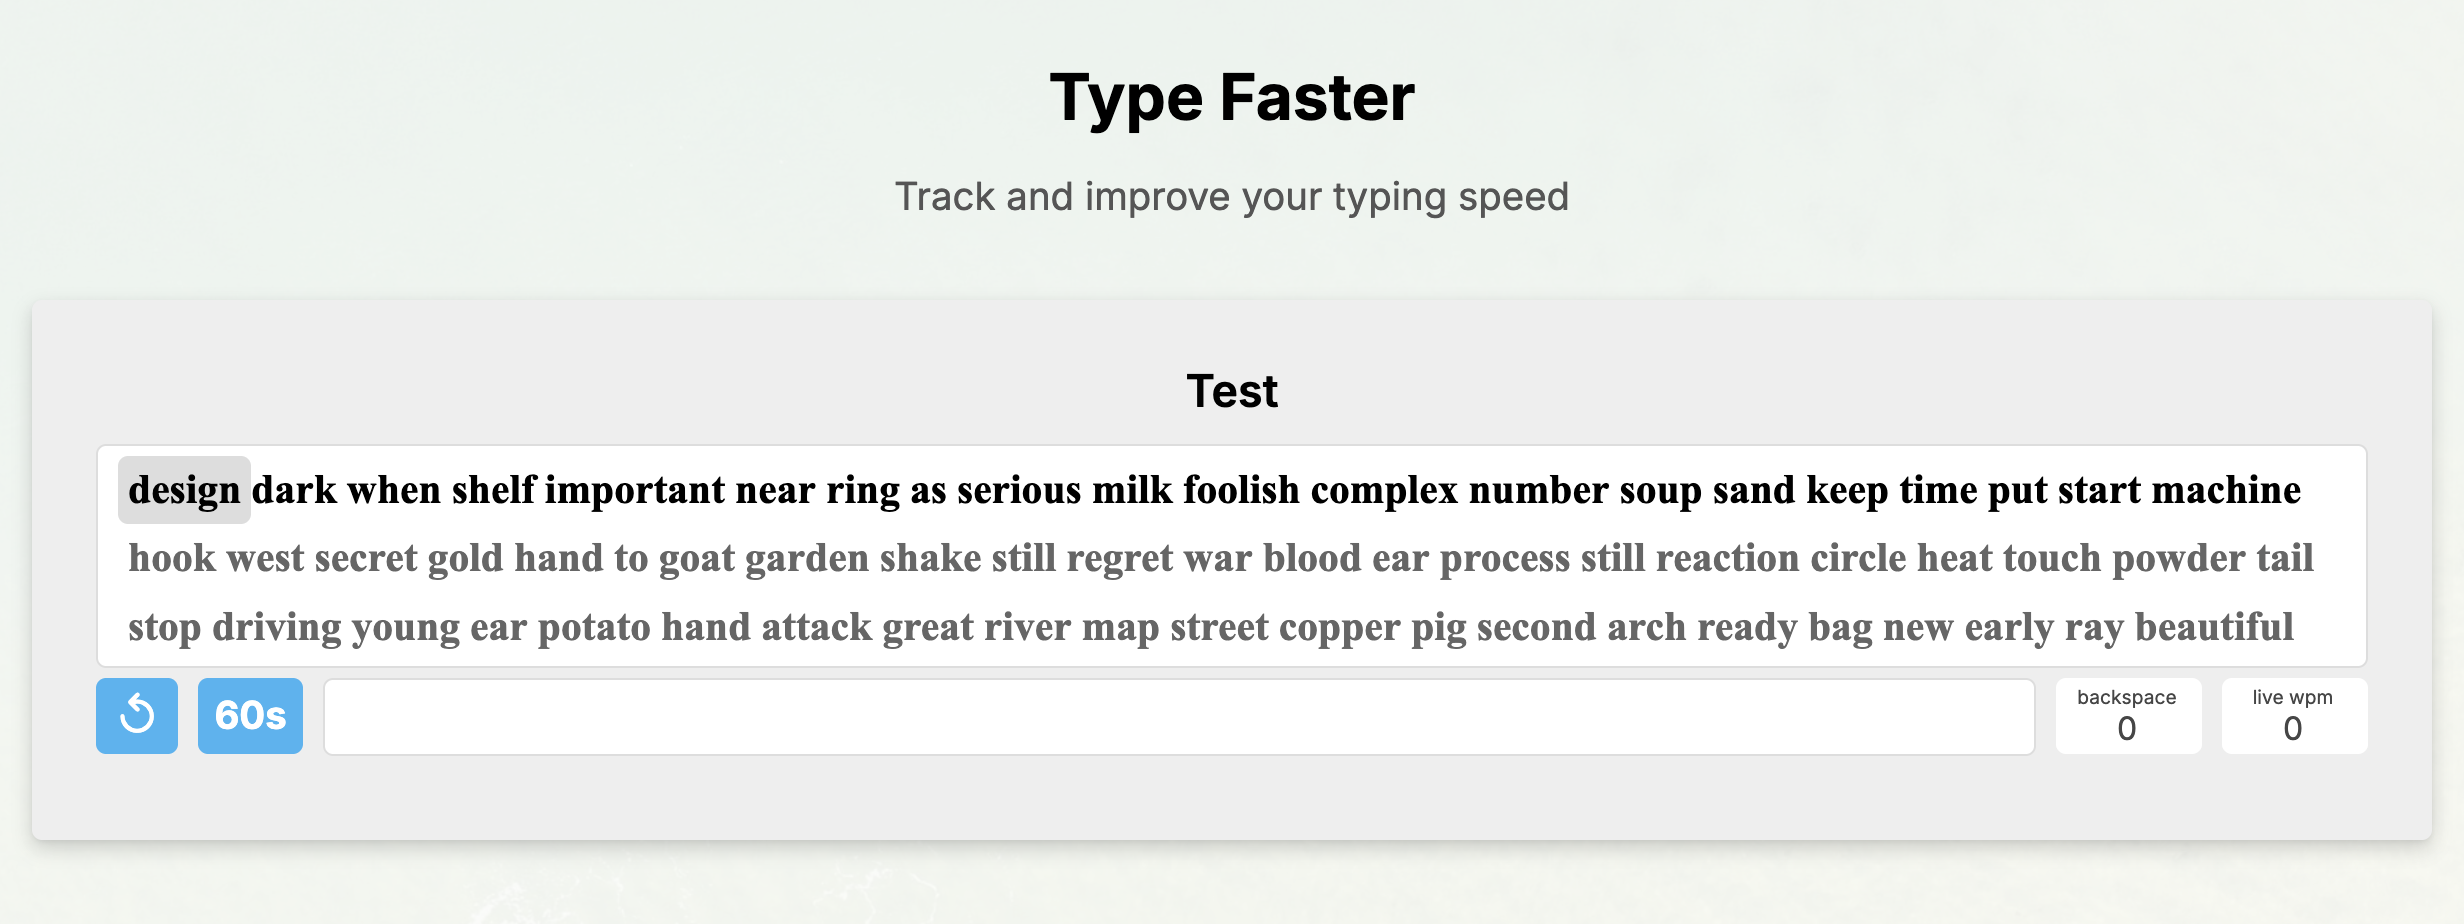Click the tagline about improving typing speed

click(x=1231, y=197)
